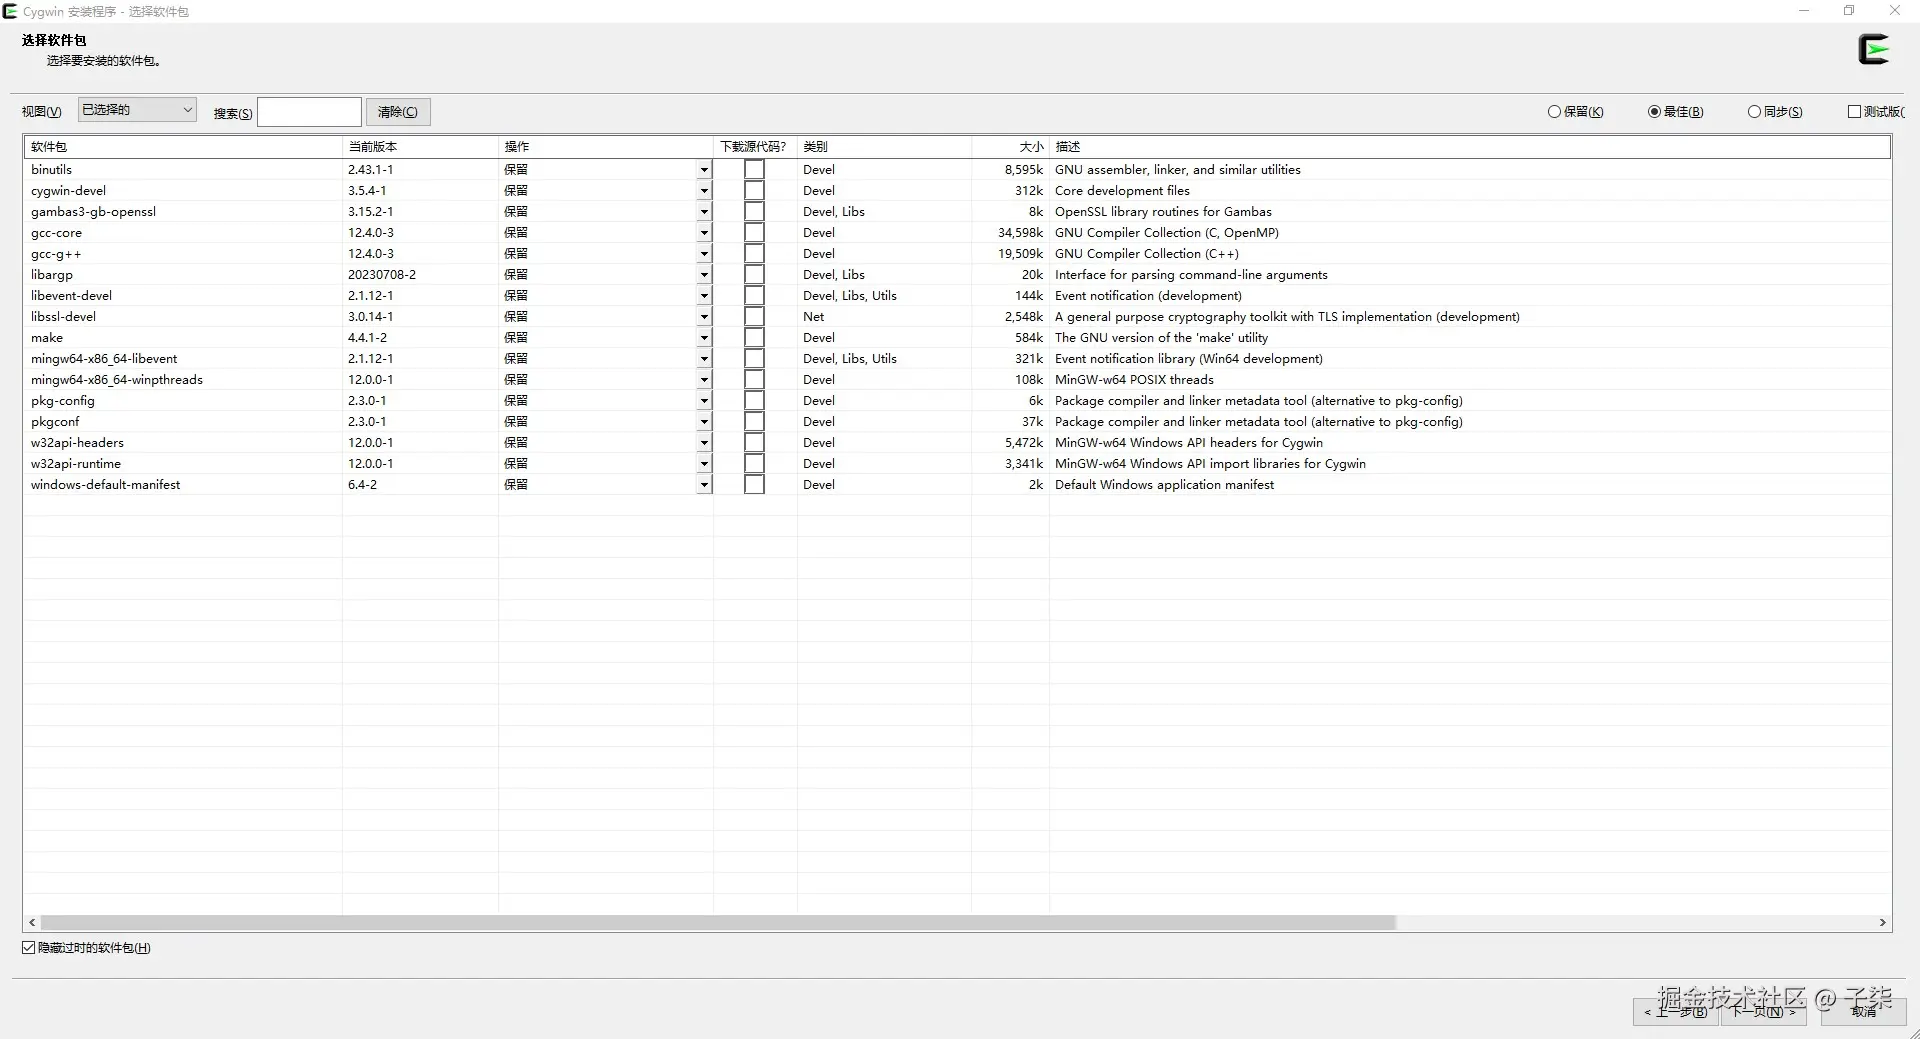Click version 6.4-2 in manifest row
1920x1039 pixels.
[x=362, y=485]
